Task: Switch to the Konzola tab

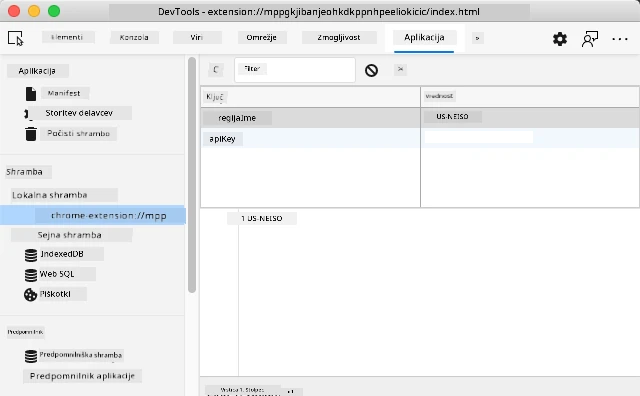Action: point(134,38)
